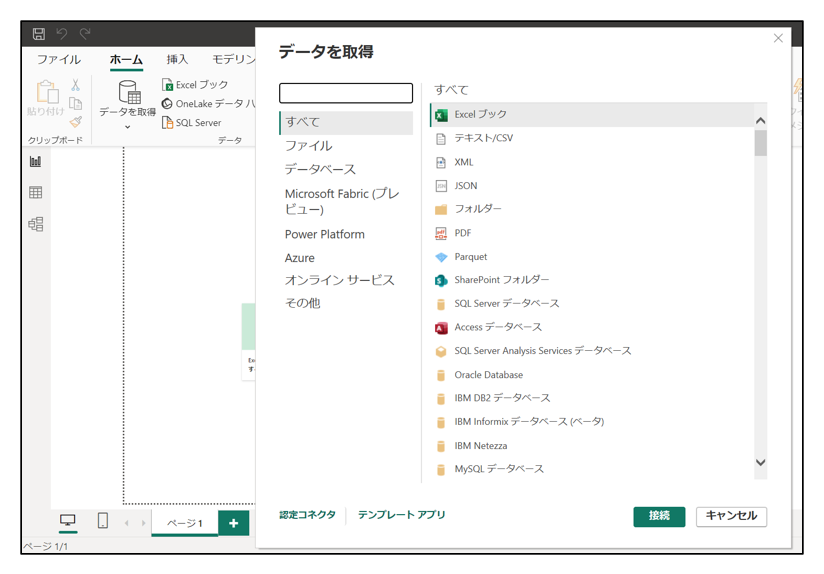Select ファイル category in dialog
824x574 pixels.
tap(308, 146)
